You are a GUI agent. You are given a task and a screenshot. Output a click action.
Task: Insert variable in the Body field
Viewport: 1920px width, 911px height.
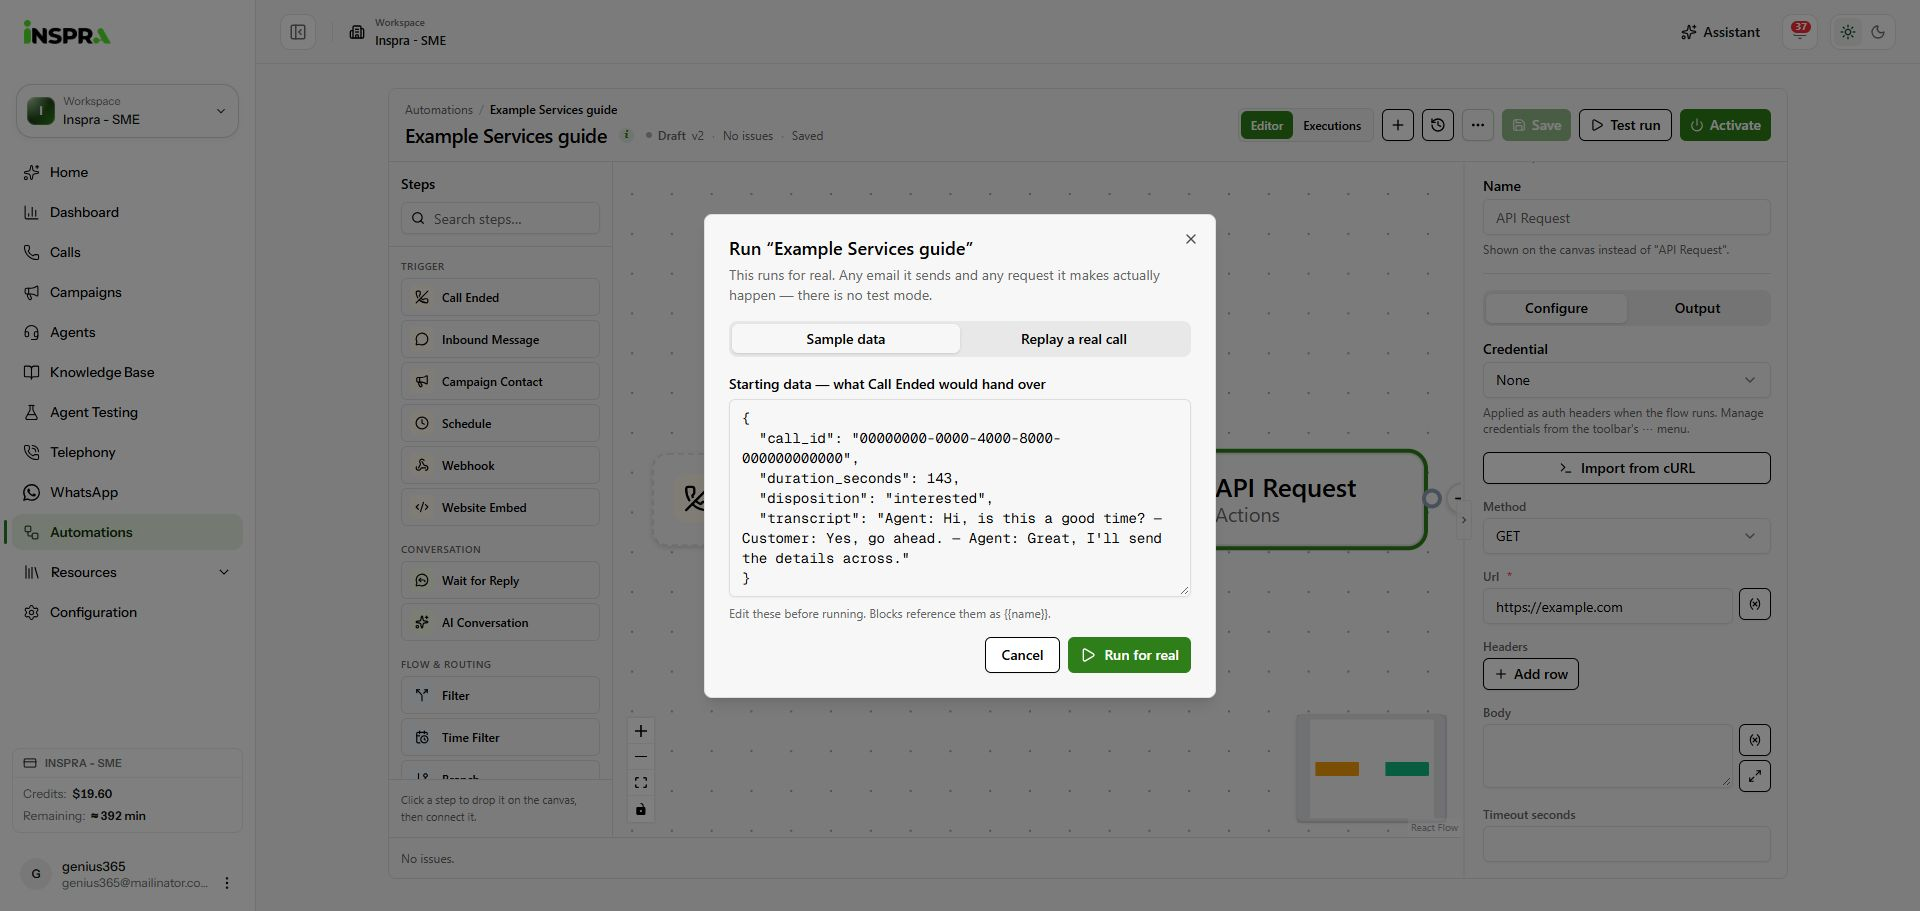click(x=1755, y=740)
